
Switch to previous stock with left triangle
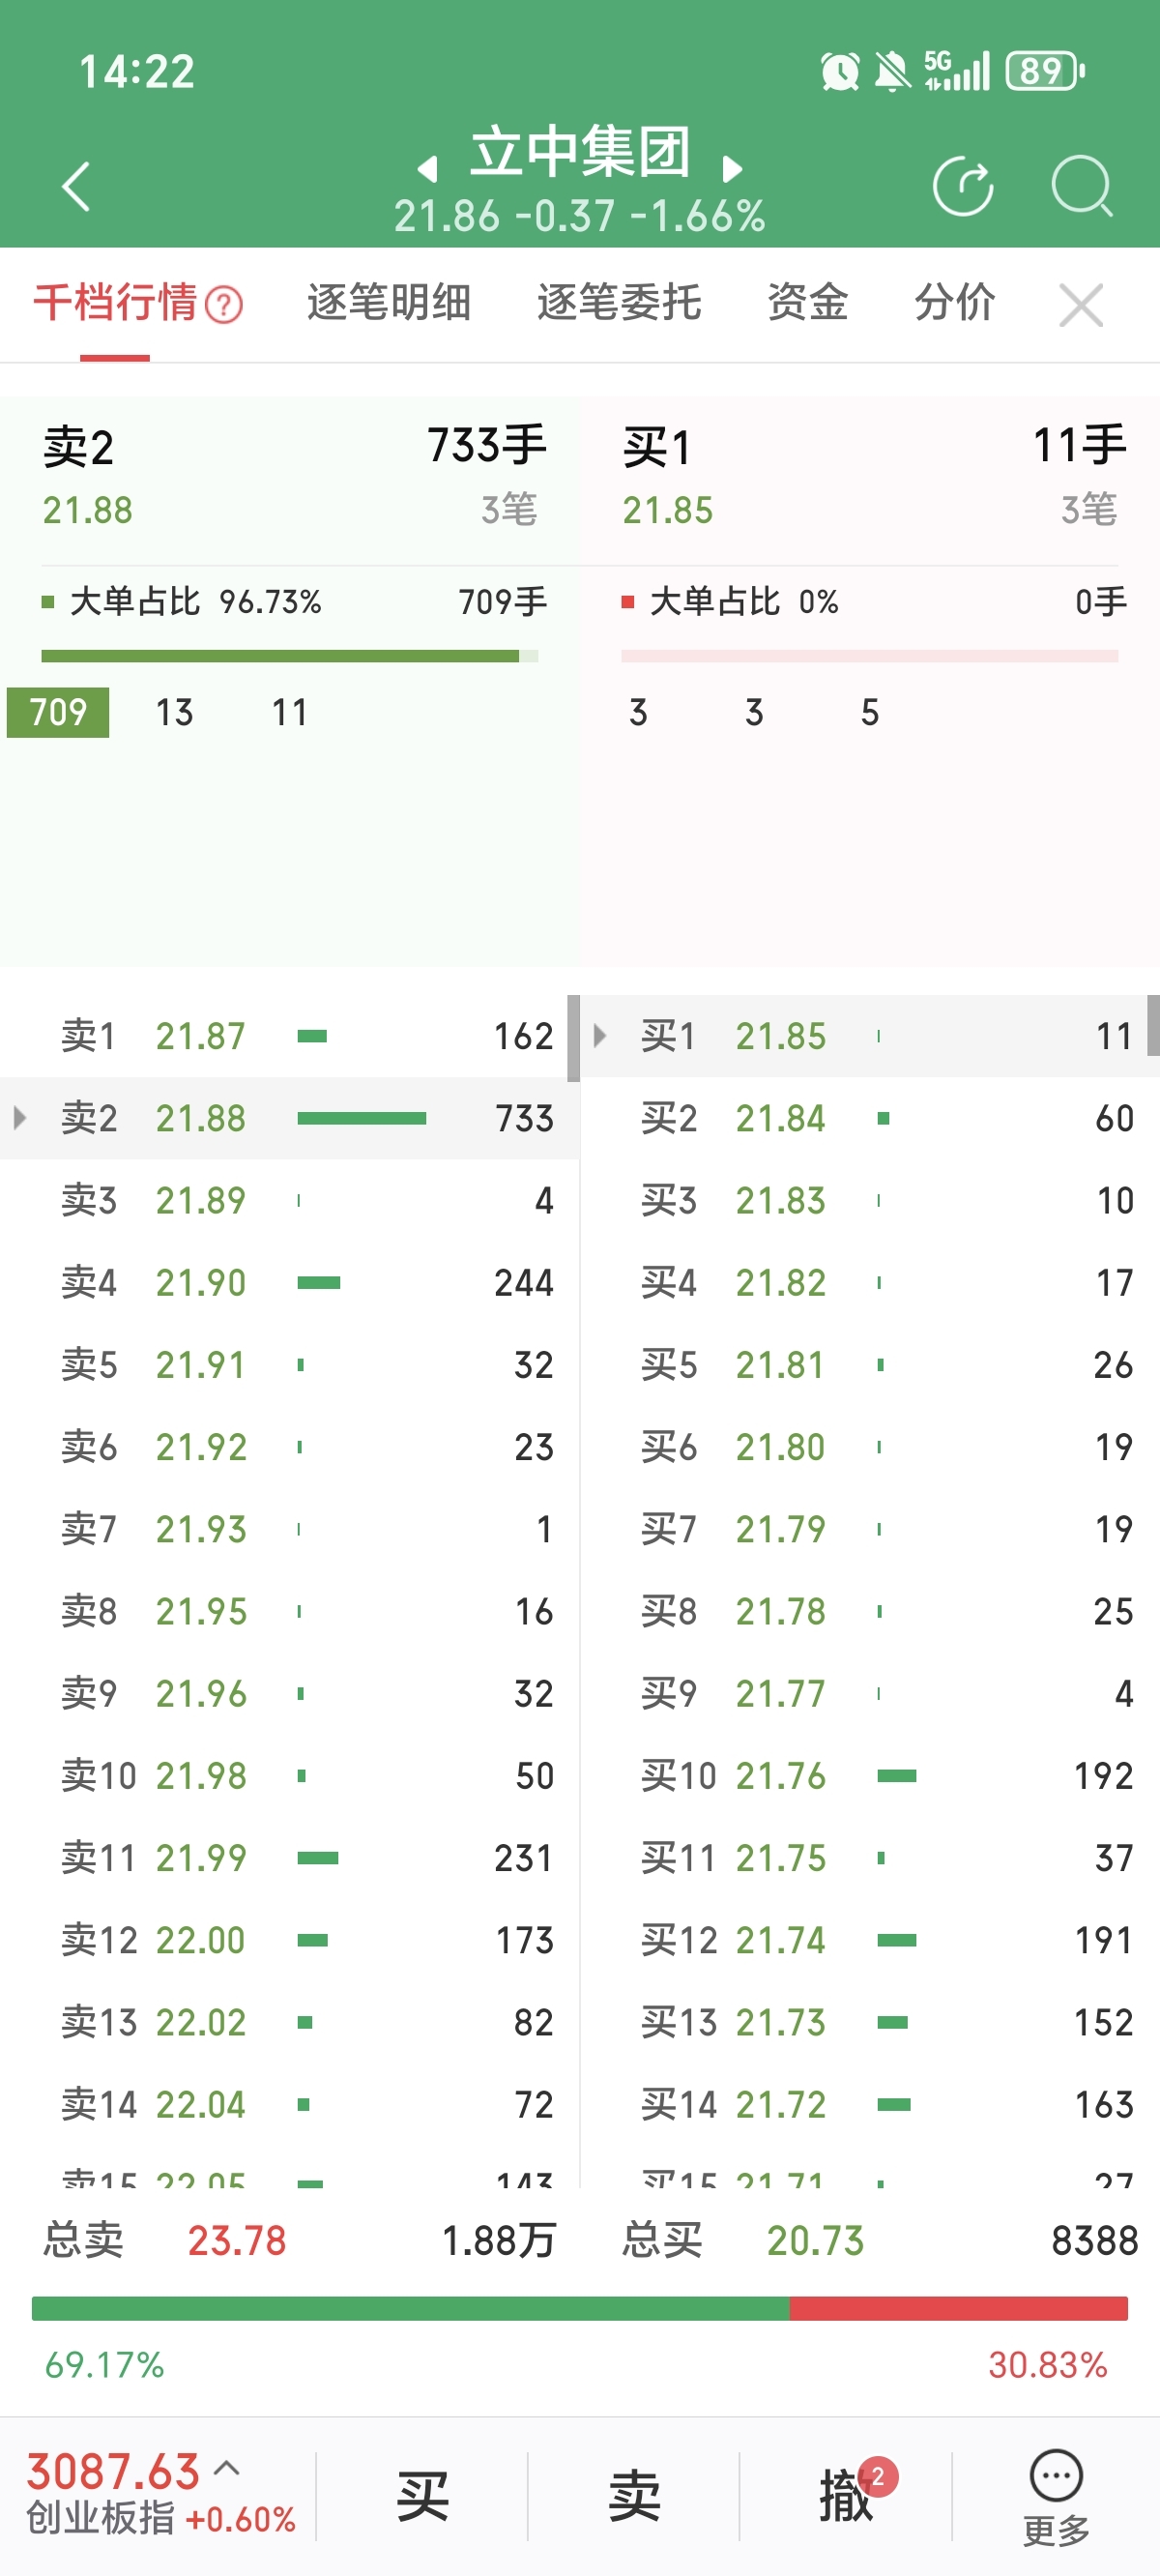(428, 169)
